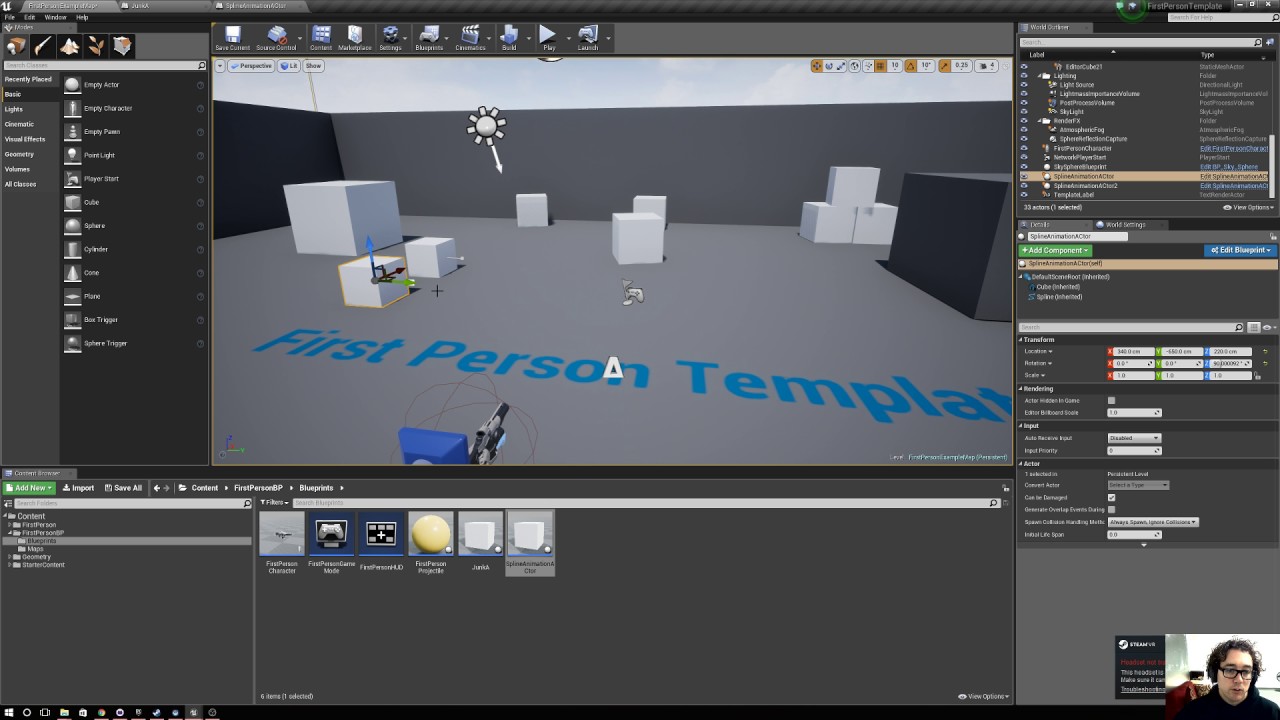Click the Import button in Content Browser

pos(78,488)
